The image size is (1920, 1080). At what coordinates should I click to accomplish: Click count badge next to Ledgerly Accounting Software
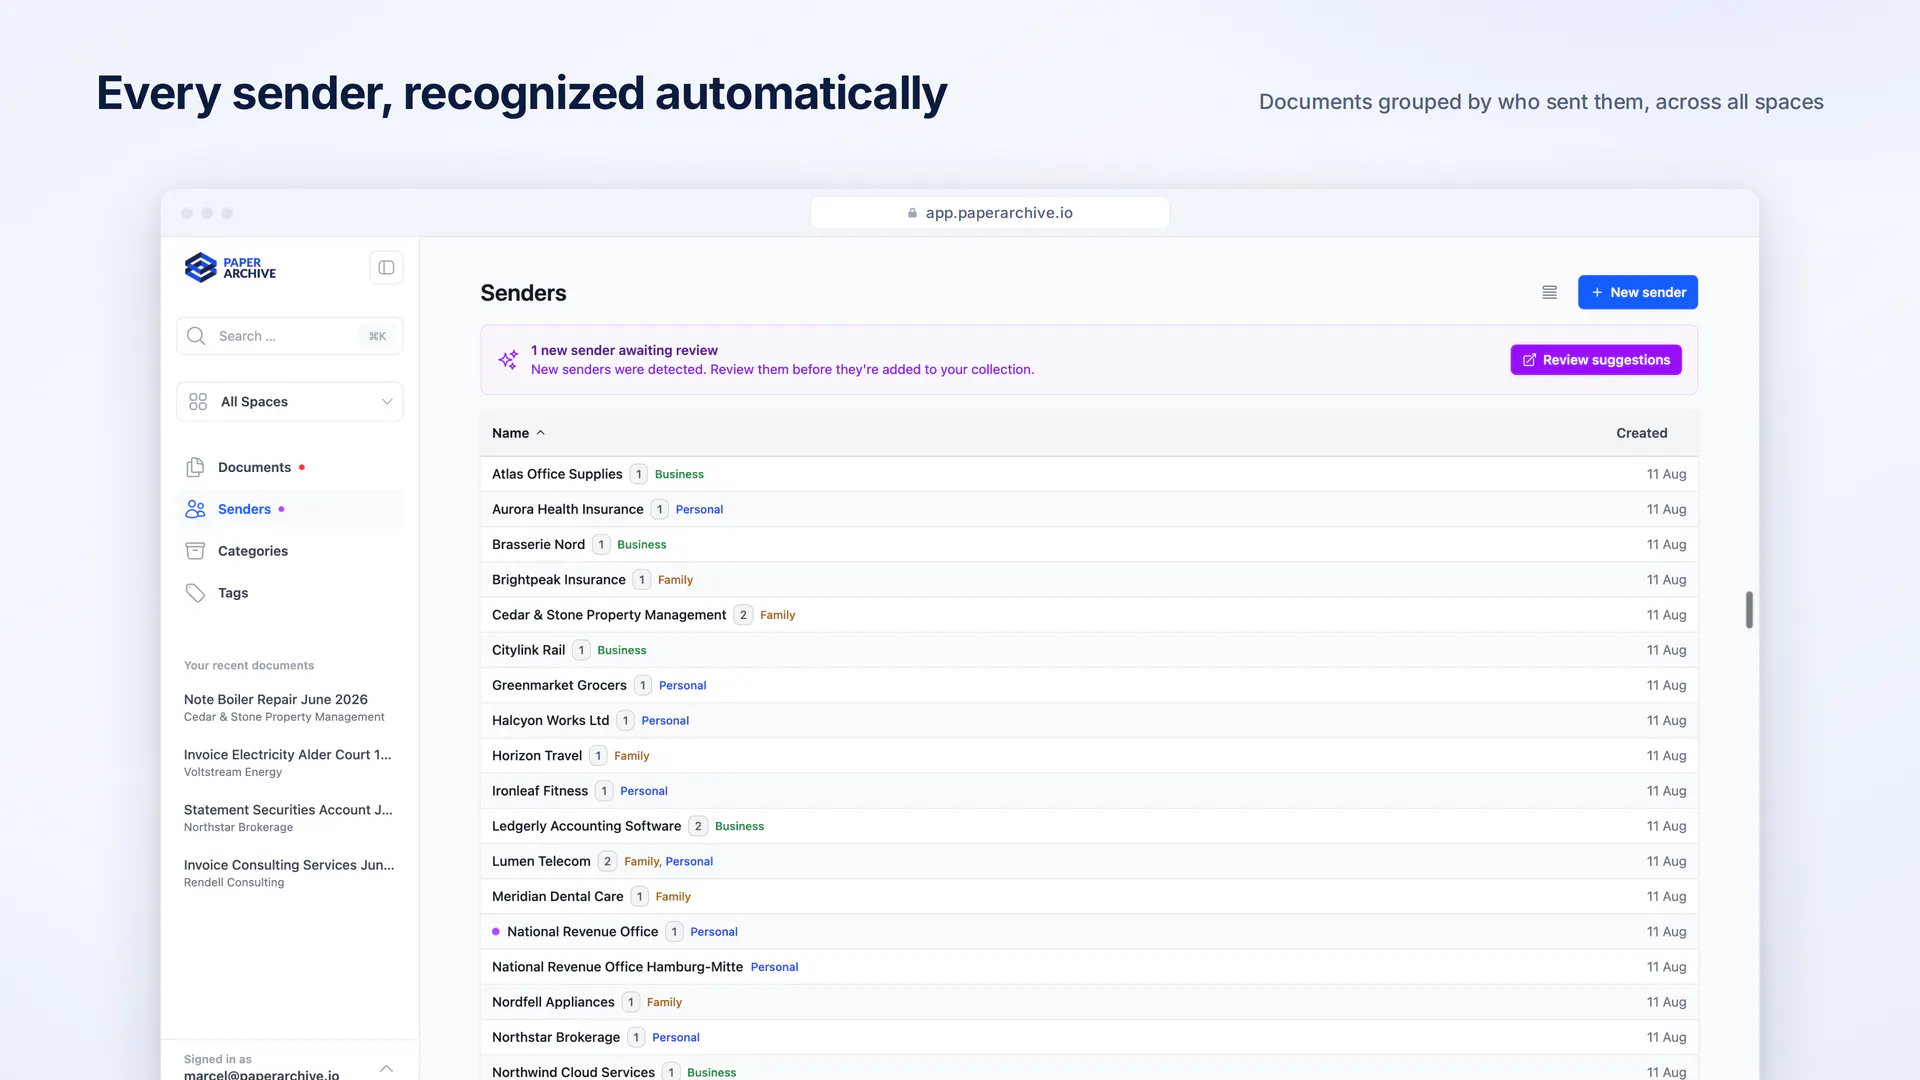point(698,826)
